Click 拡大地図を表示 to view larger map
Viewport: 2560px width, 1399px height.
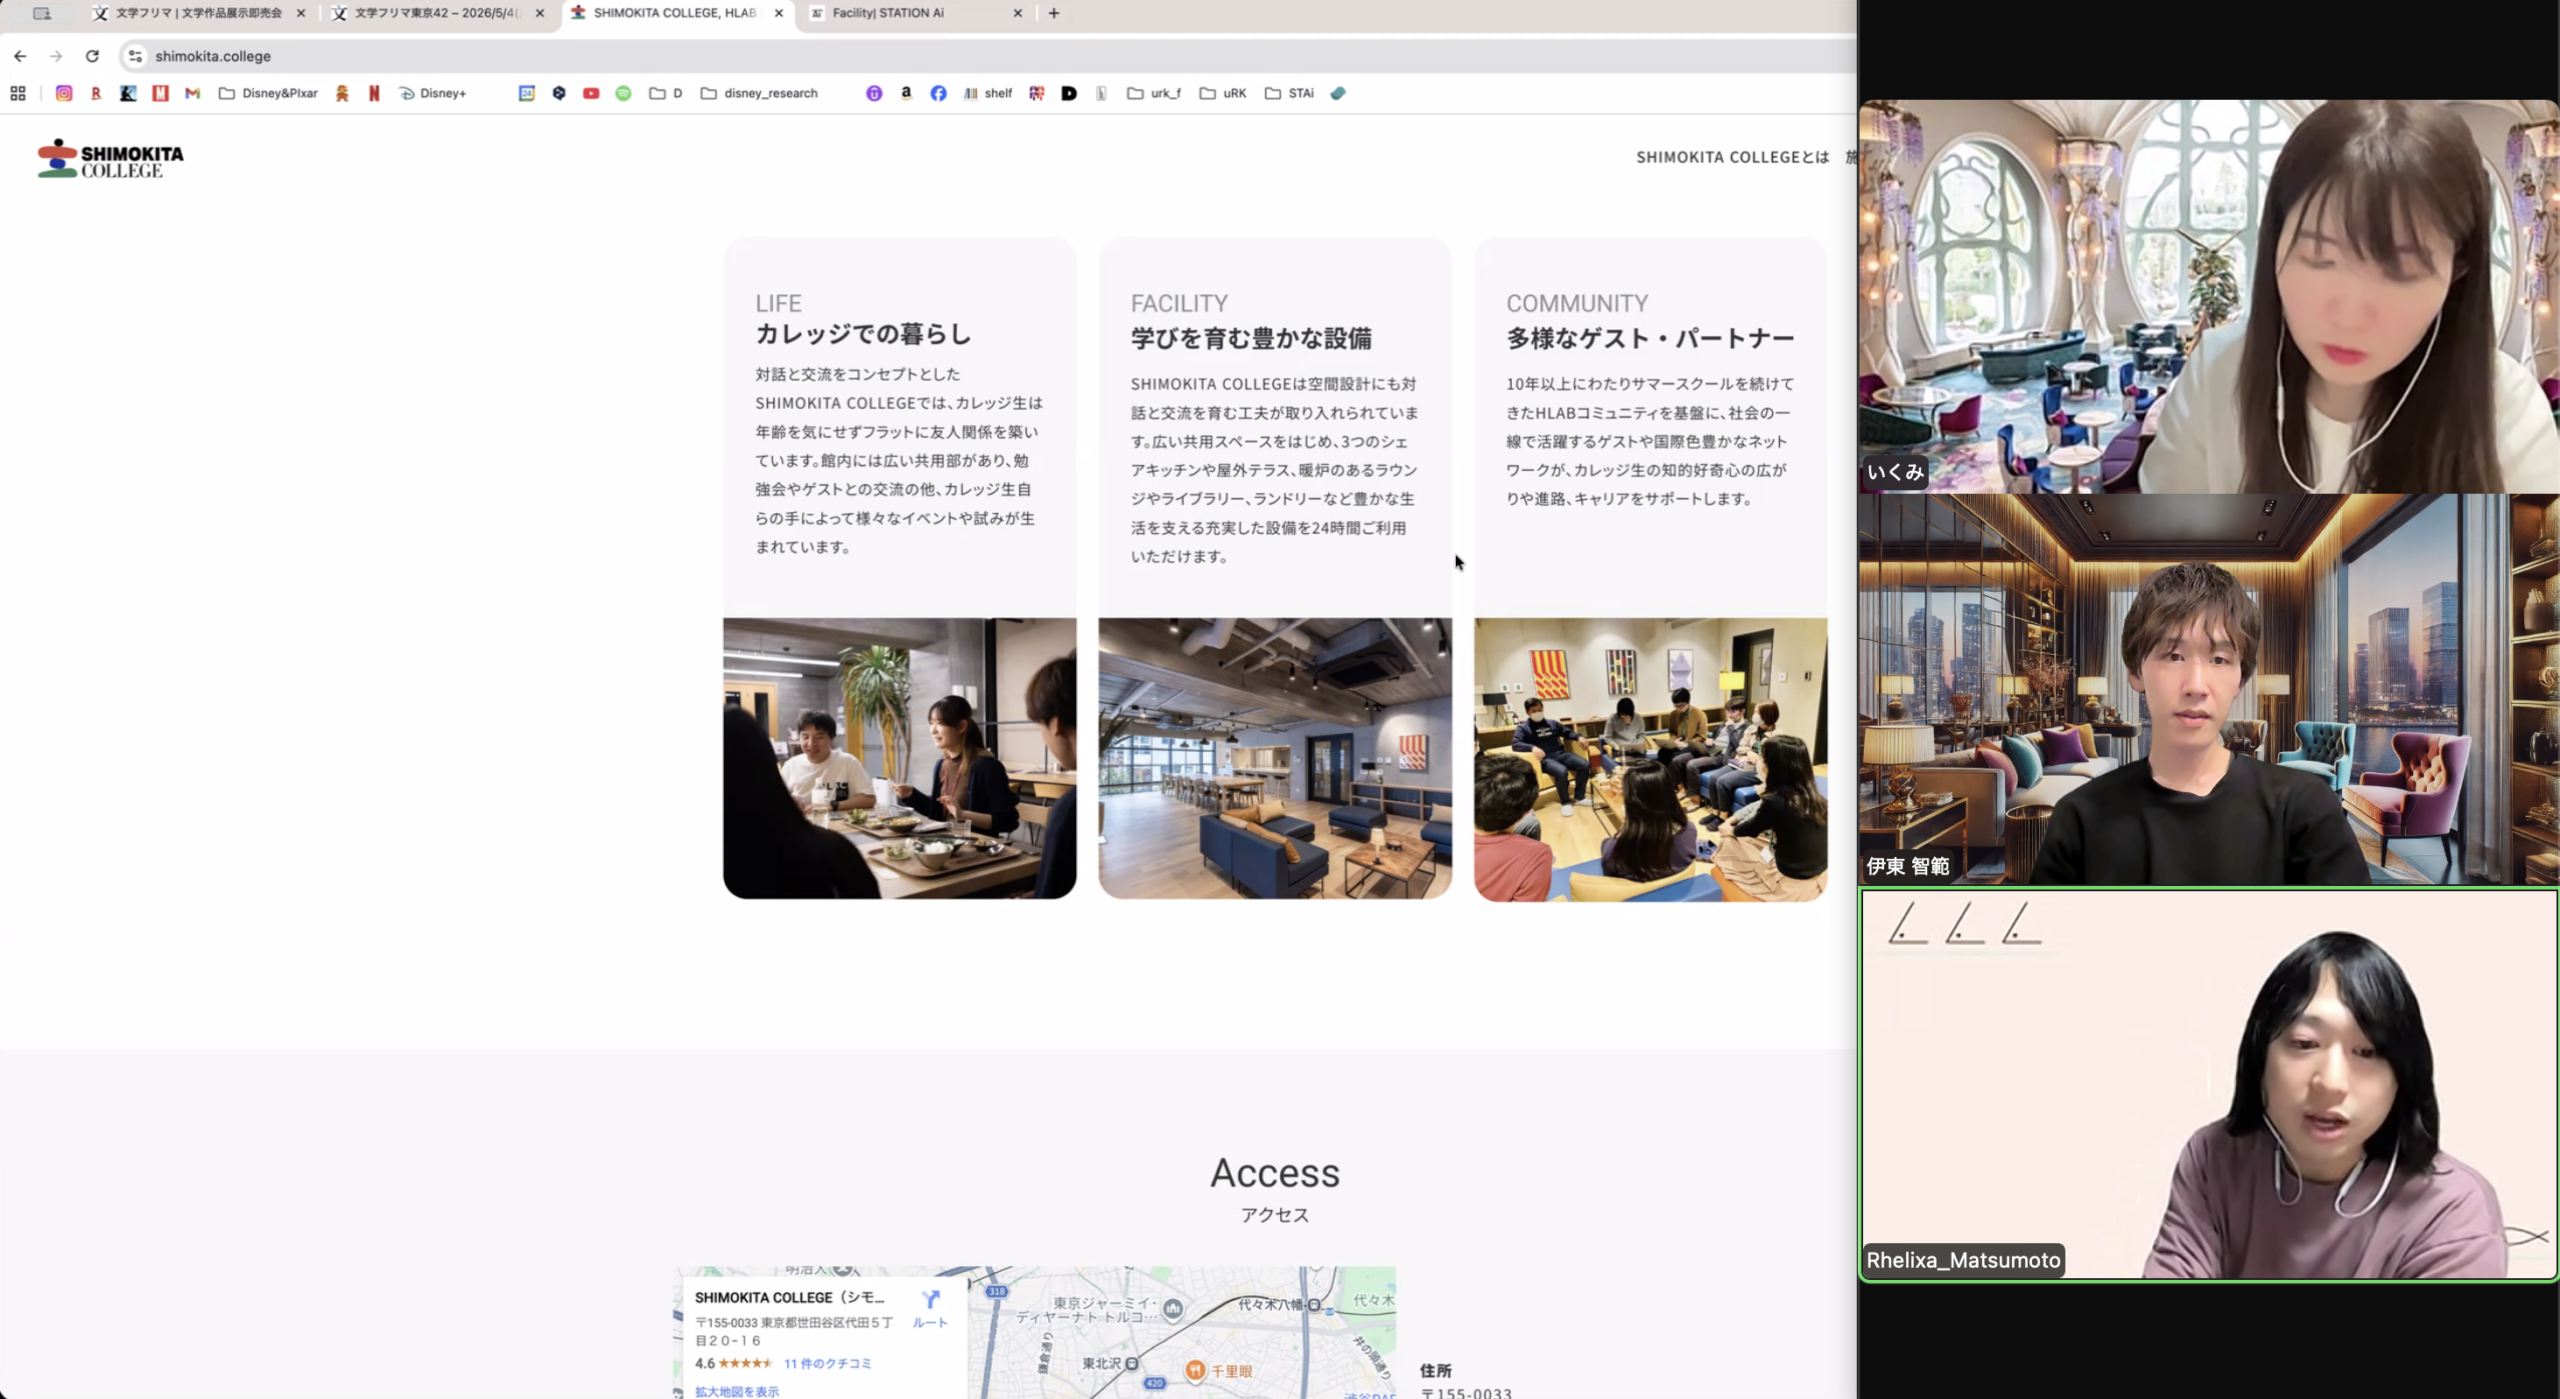click(737, 1391)
